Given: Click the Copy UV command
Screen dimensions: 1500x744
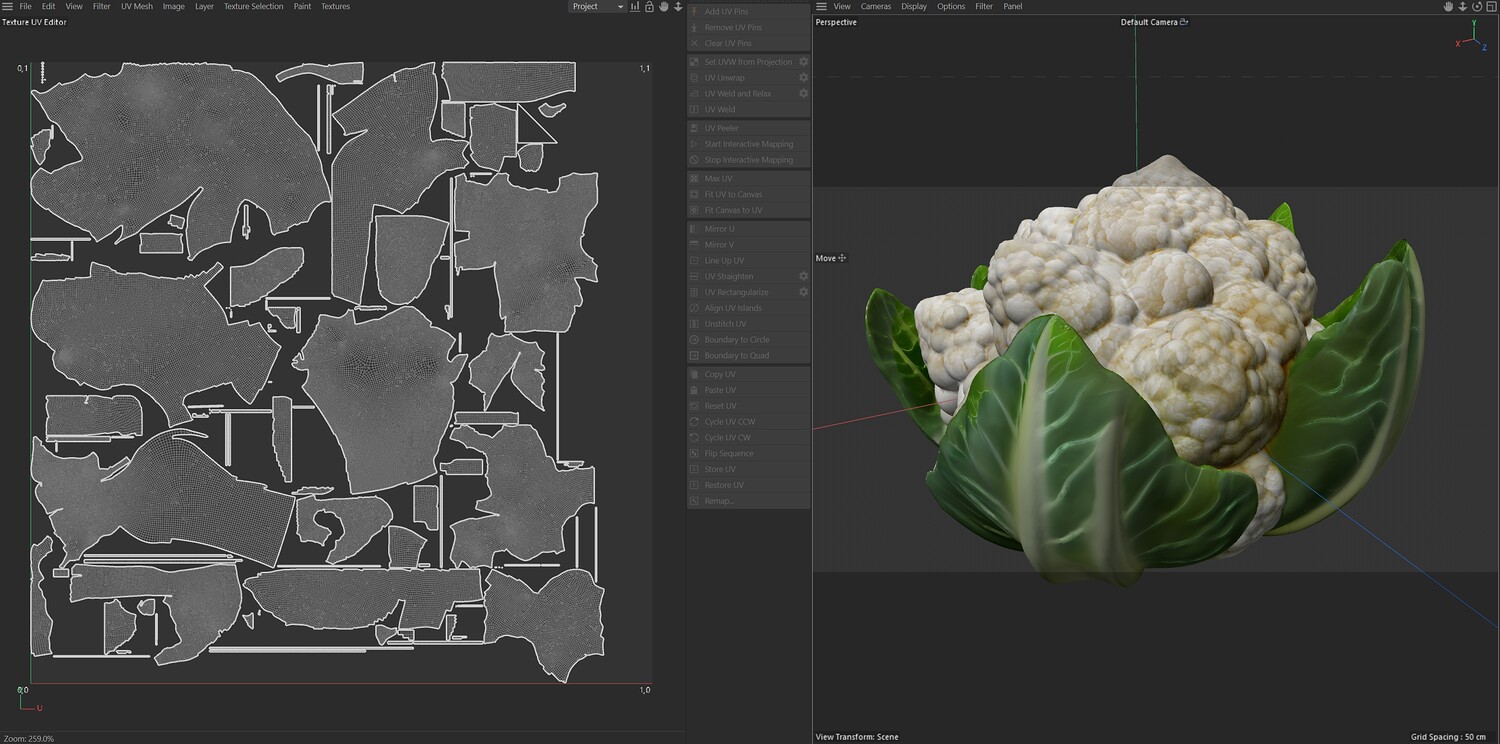Looking at the screenshot, I should click(748, 375).
